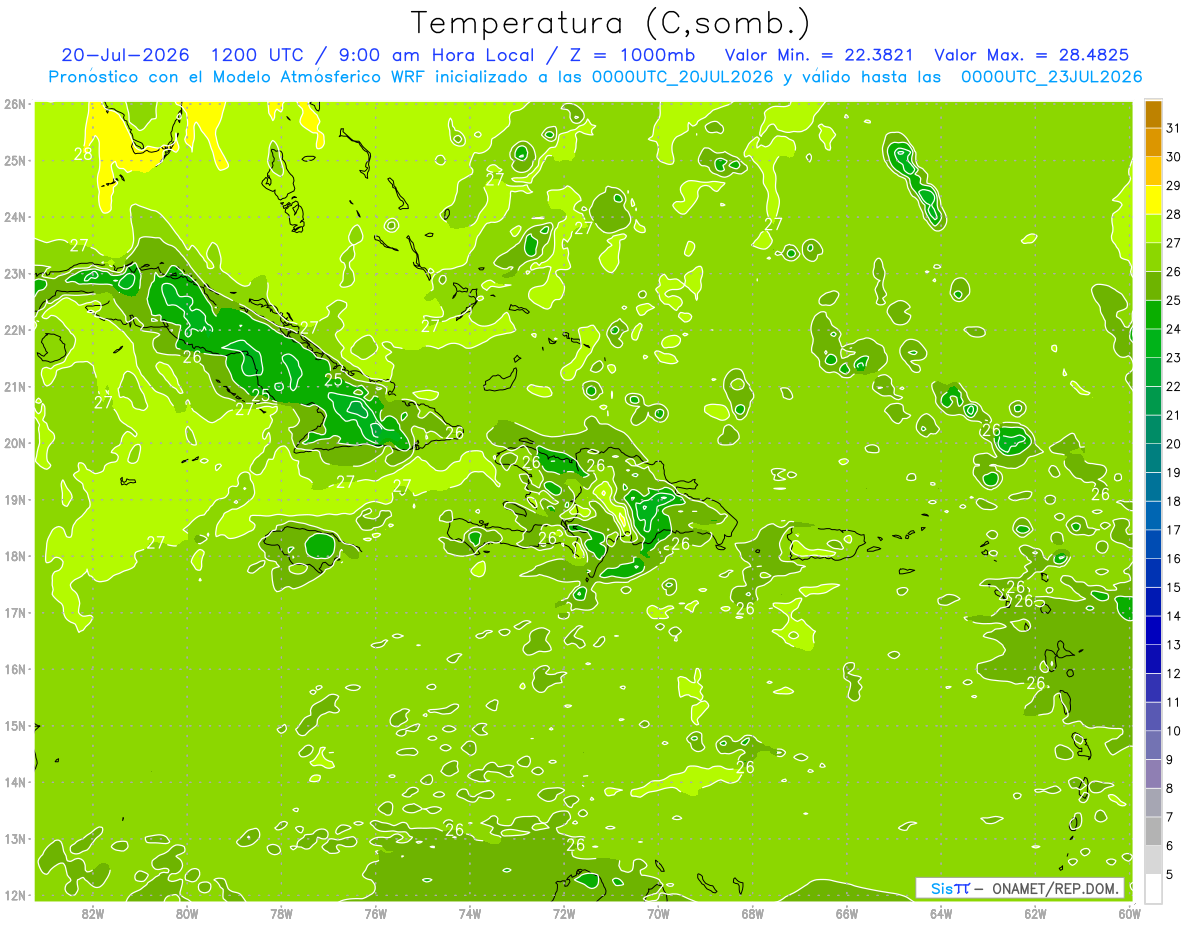Click the dark blue color bar segment between 13 and 14
The height and width of the screenshot is (927, 1200).
[1153, 630]
